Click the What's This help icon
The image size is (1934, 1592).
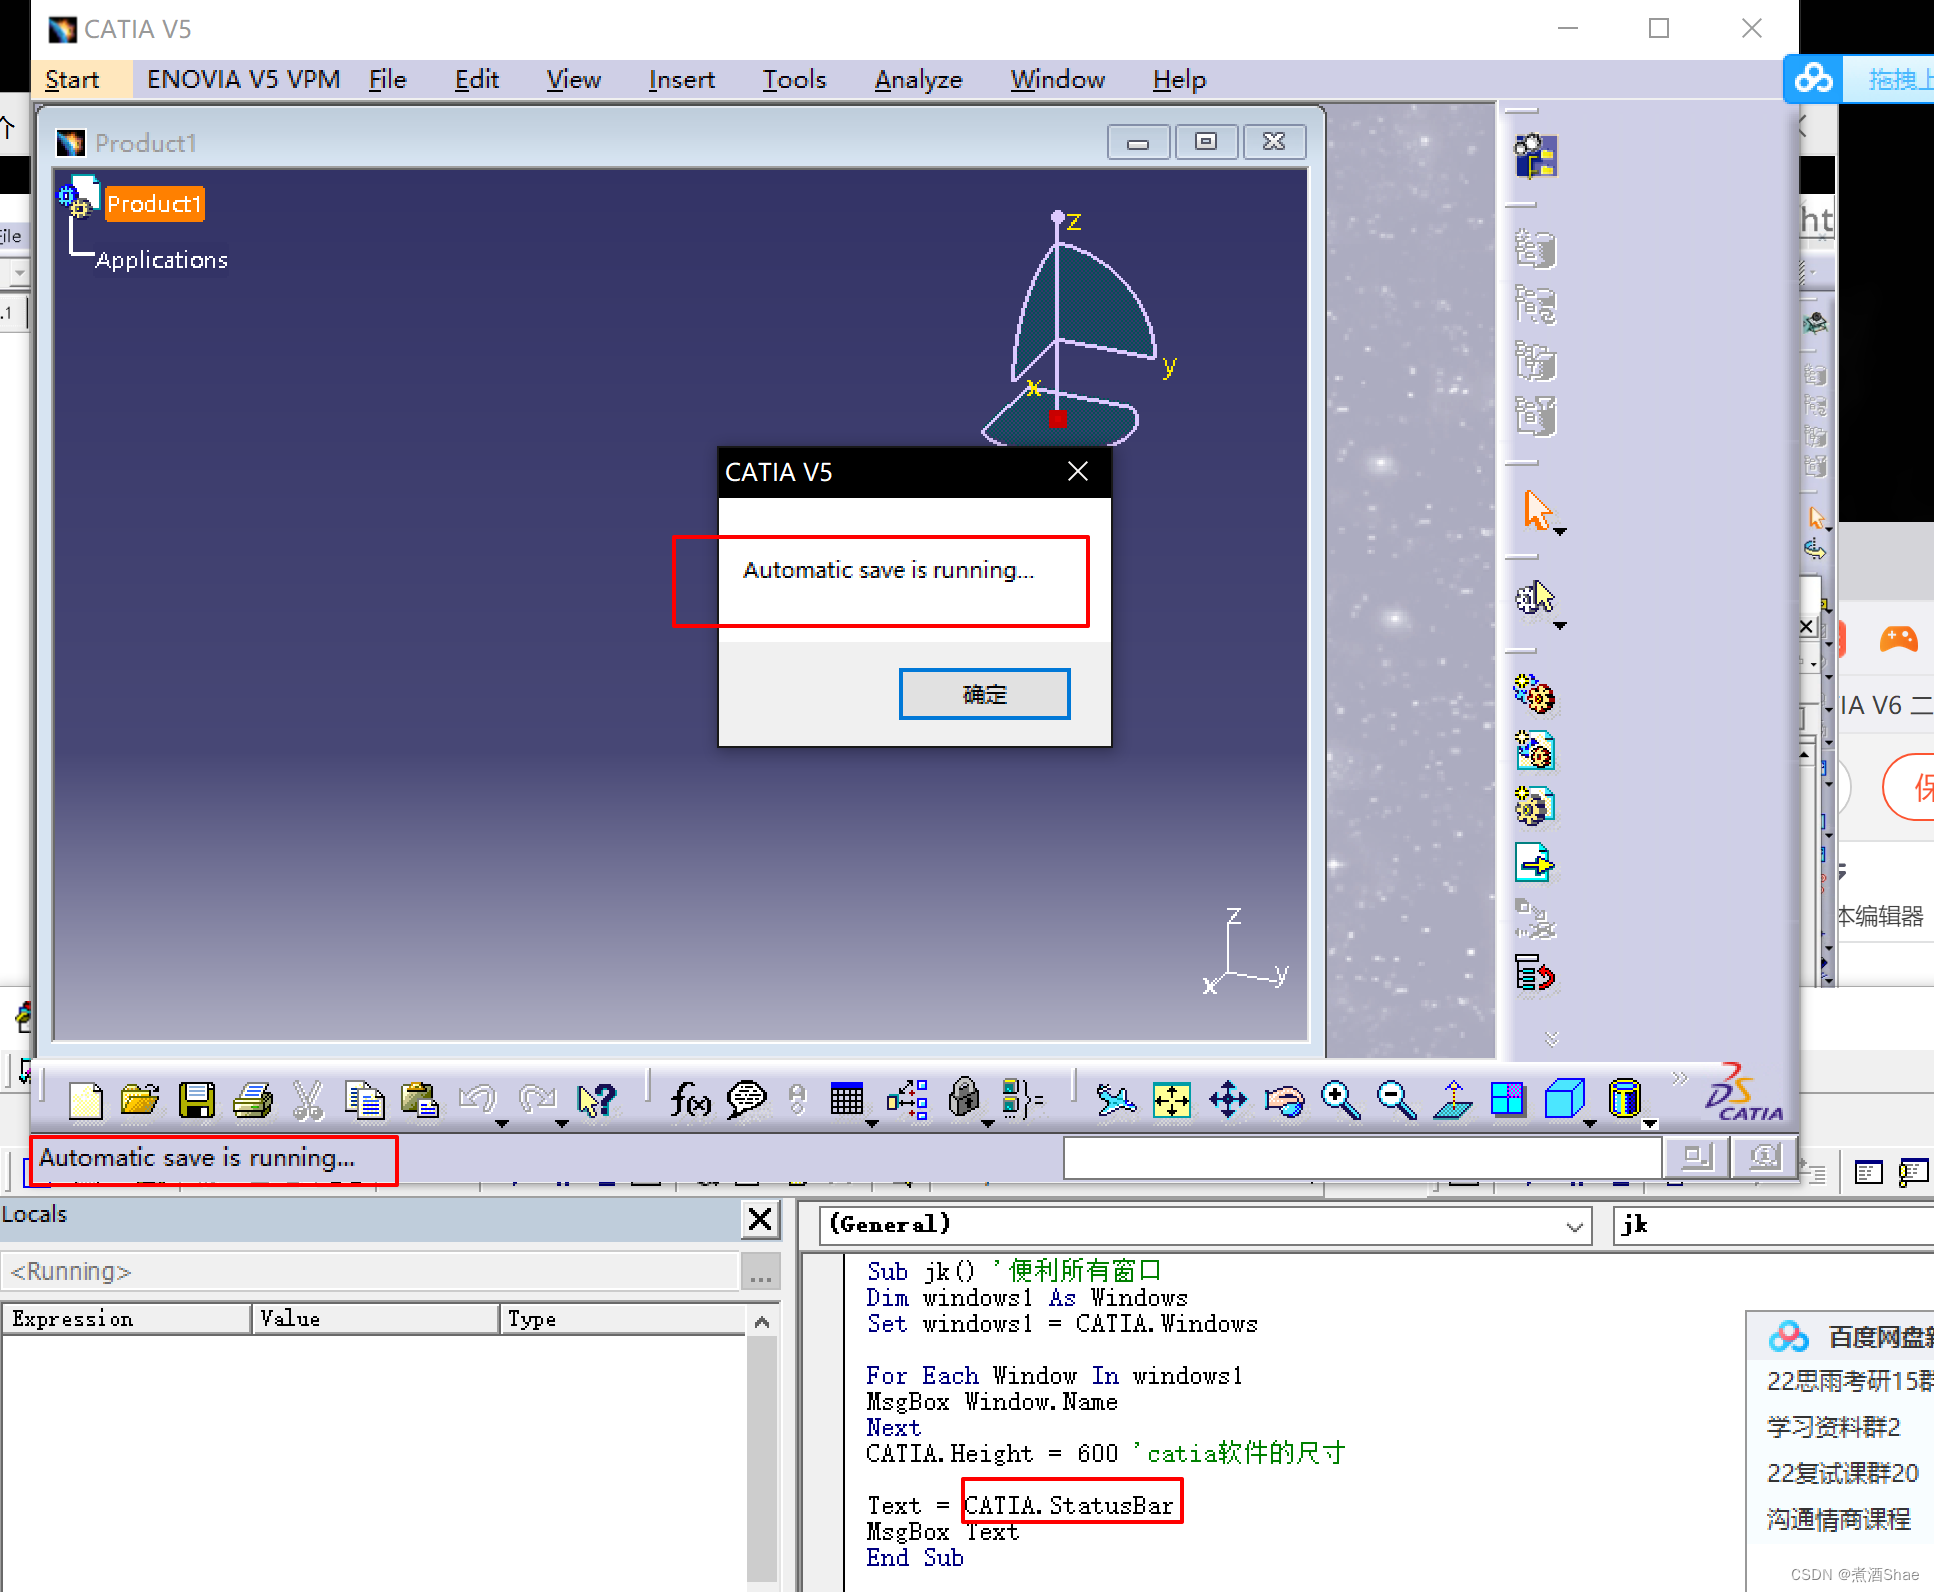pyautogui.click(x=597, y=1101)
